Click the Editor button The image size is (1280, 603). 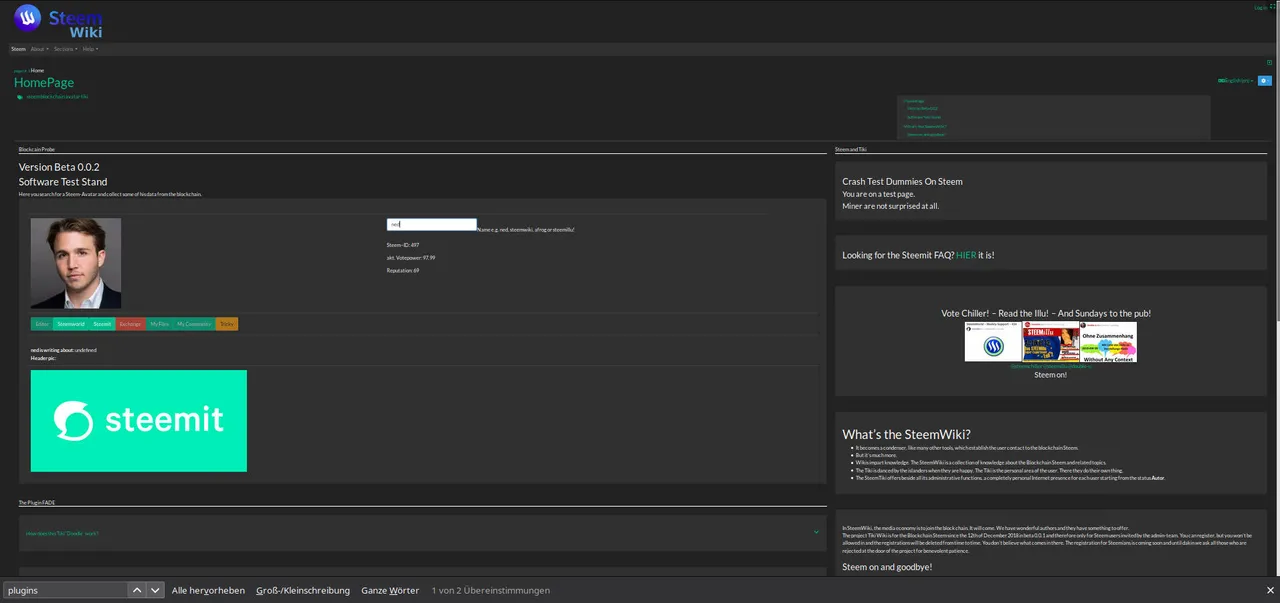(42, 324)
